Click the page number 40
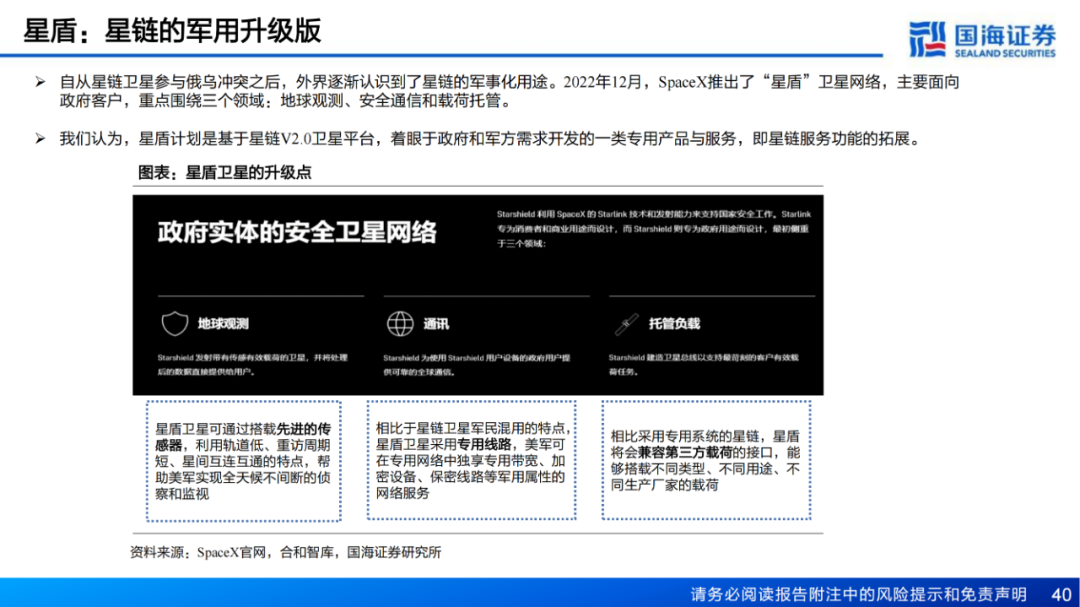Screen dimensions: 1080x607 point(1061,594)
